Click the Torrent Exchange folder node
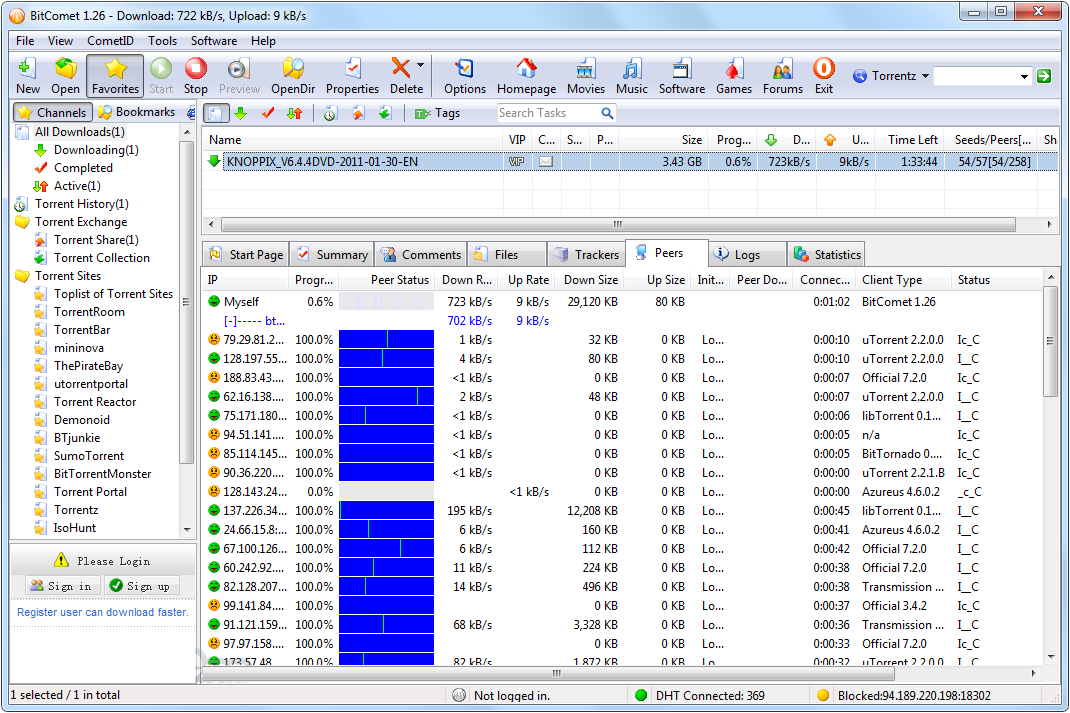Image resolution: width=1070 pixels, height=713 pixels. coord(81,222)
